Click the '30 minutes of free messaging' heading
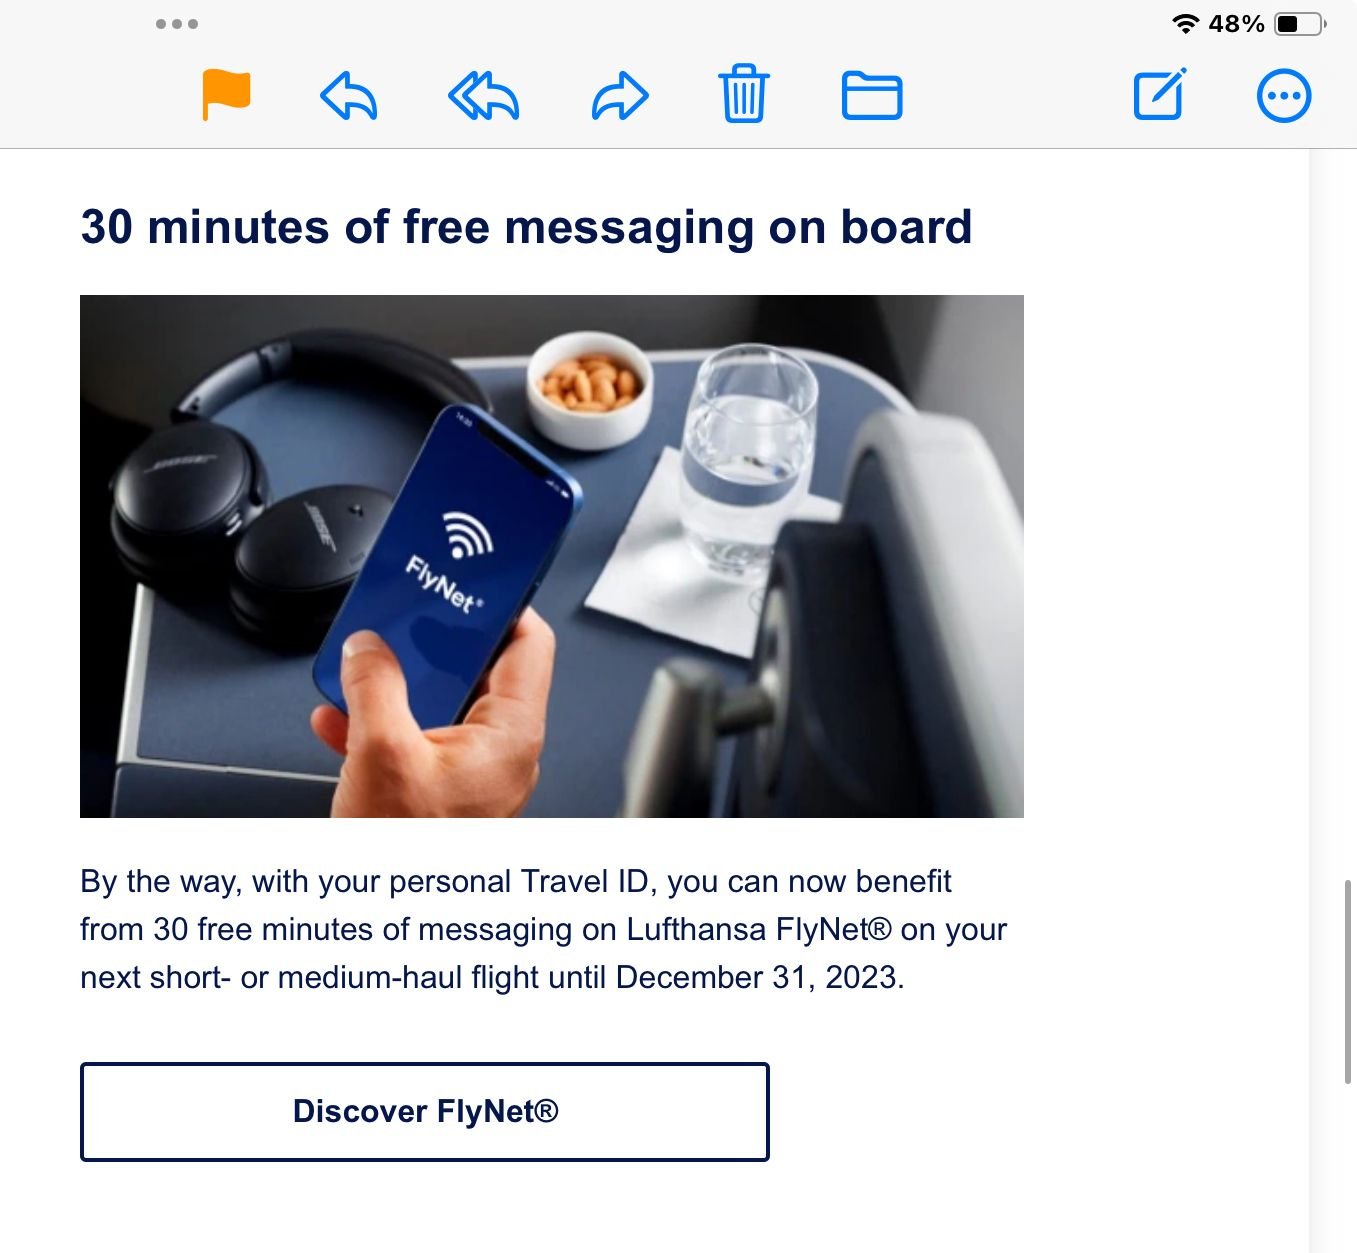1357x1253 pixels. [526, 227]
